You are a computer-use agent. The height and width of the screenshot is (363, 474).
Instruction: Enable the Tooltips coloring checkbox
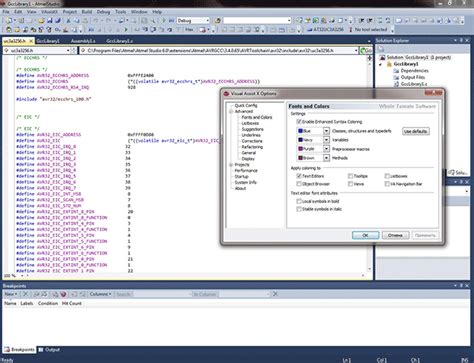point(350,176)
